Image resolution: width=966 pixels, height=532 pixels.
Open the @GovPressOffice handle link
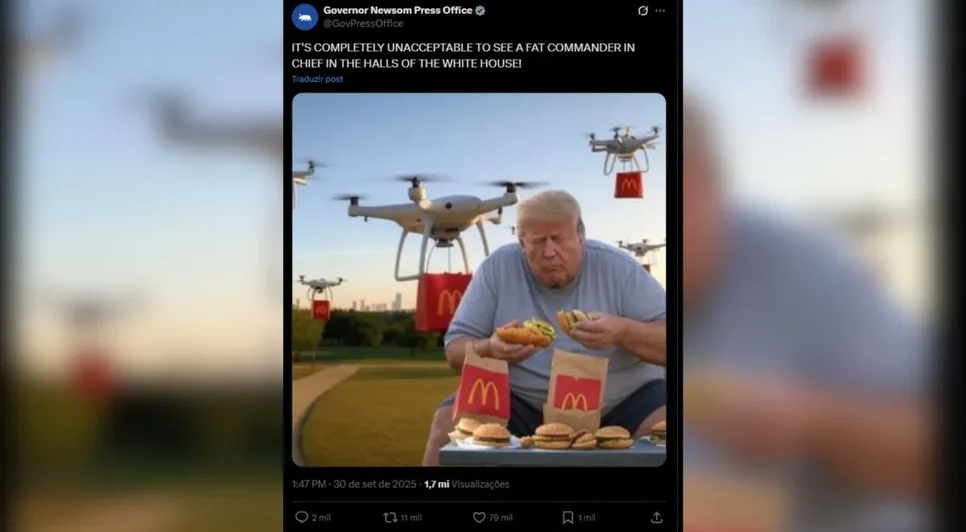click(x=363, y=23)
